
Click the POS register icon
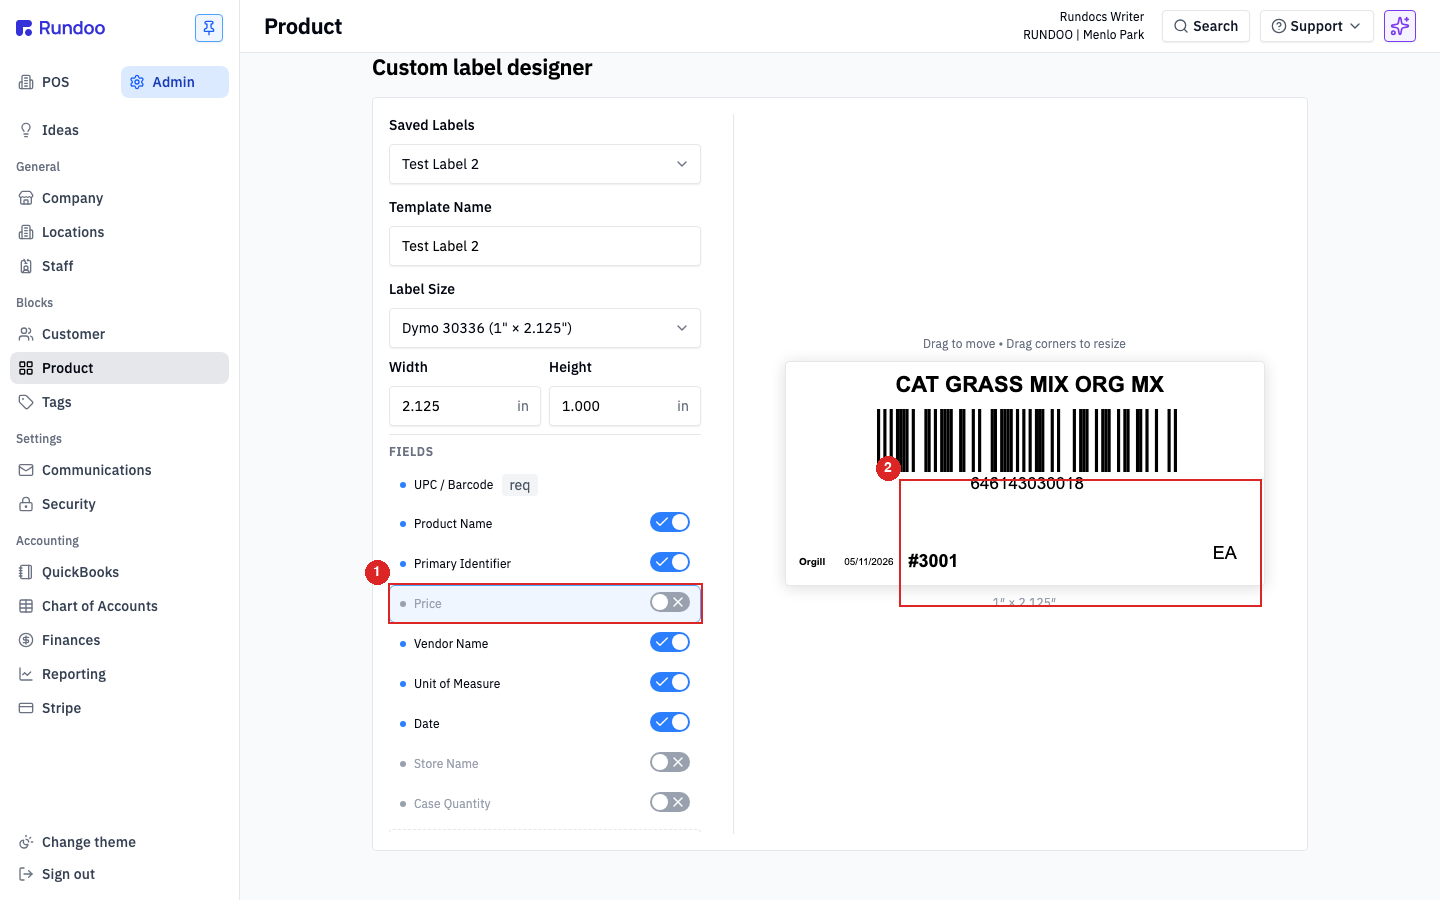click(x=26, y=82)
